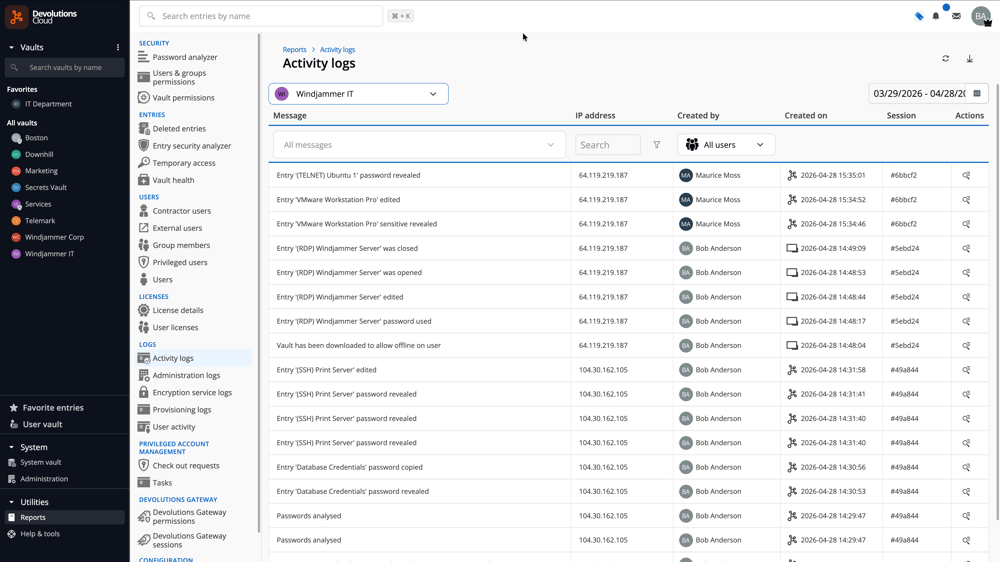Collapse the Utilities section

pyautogui.click(x=11, y=502)
